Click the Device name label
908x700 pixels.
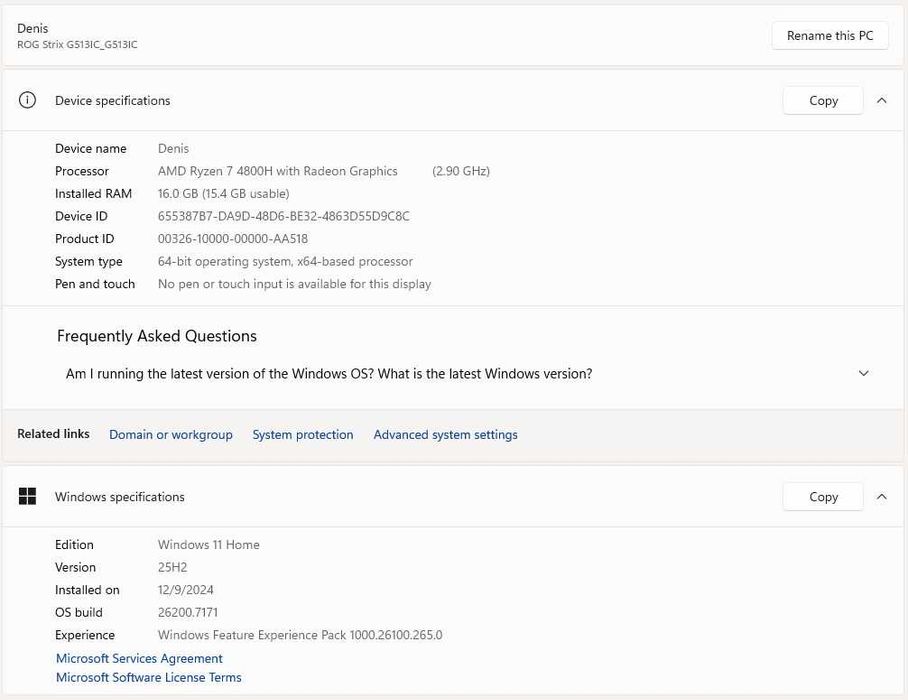point(90,148)
